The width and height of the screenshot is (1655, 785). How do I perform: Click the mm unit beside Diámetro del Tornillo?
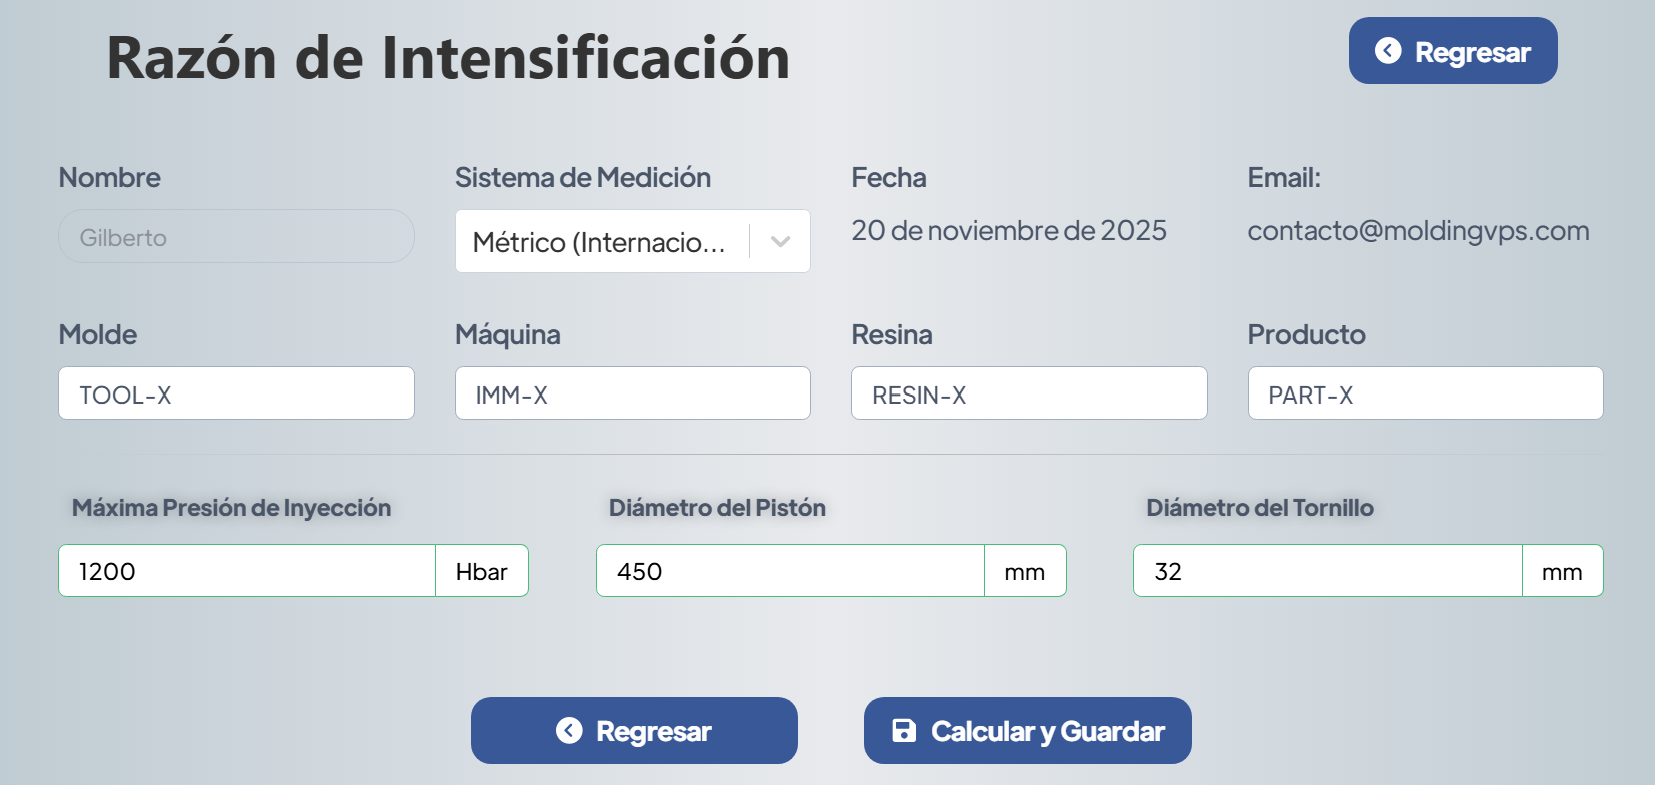1562,571
